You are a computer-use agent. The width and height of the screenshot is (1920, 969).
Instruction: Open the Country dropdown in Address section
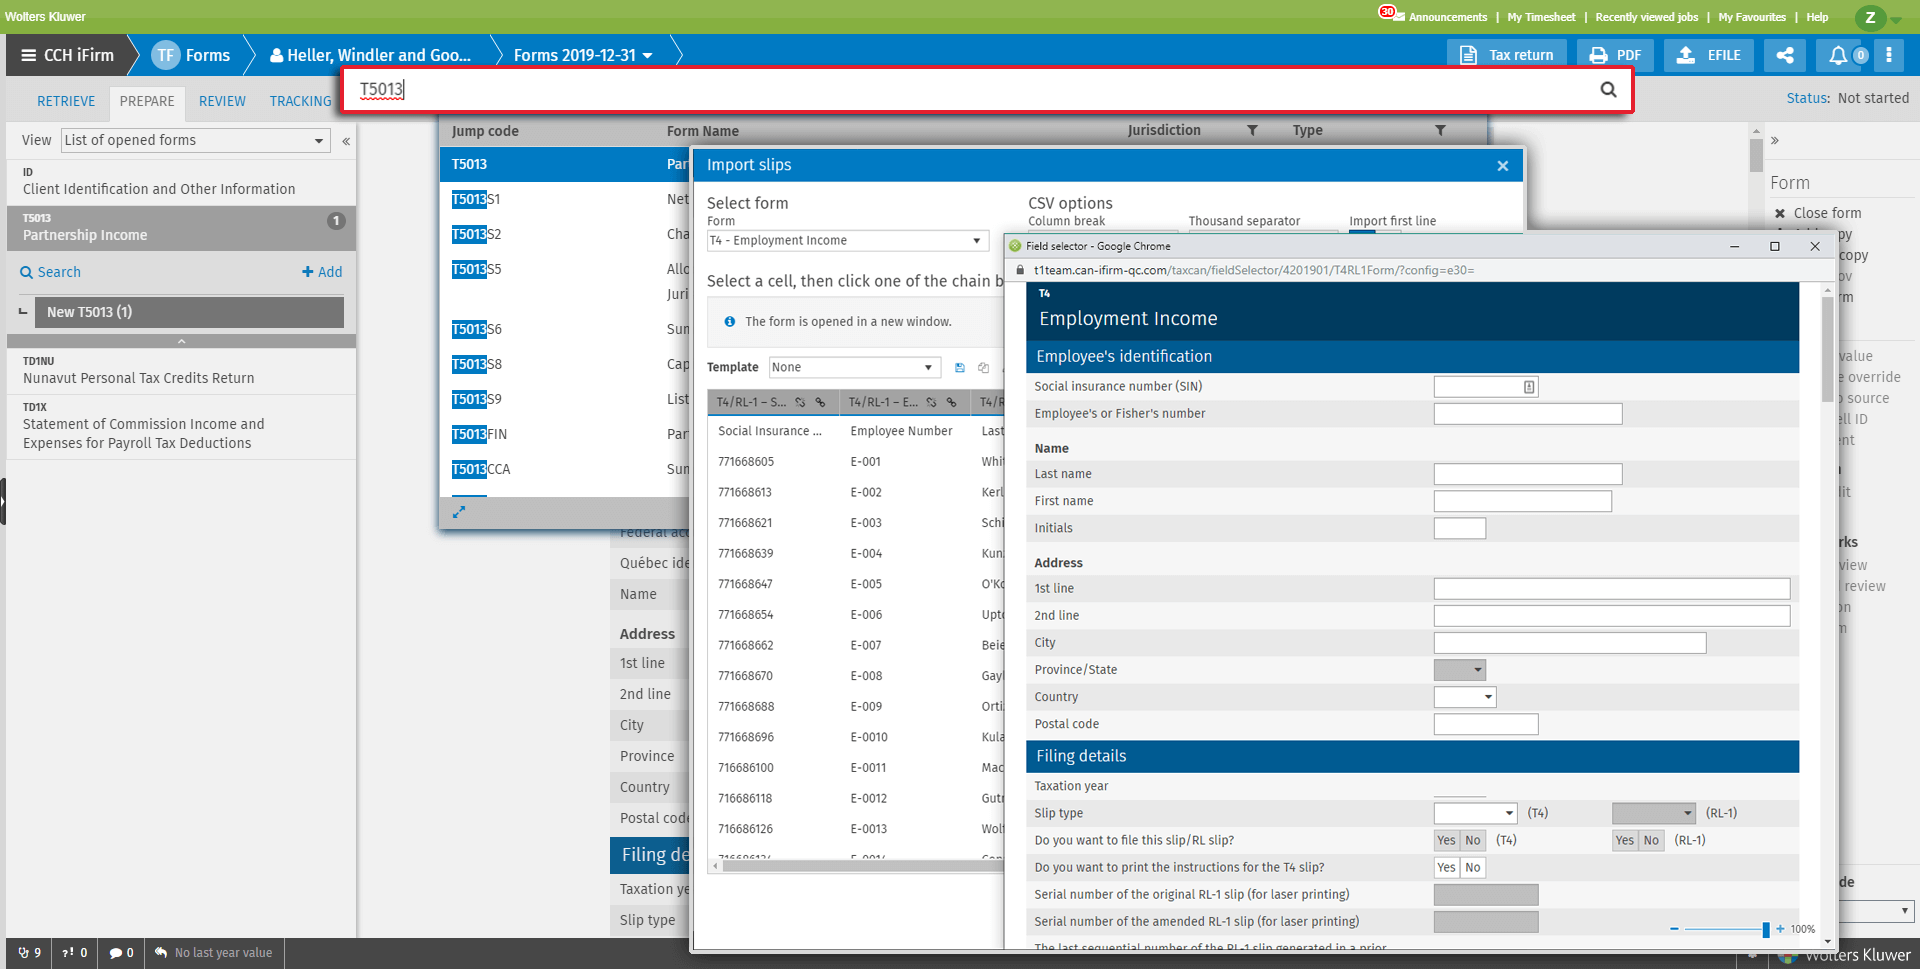[1465, 697]
